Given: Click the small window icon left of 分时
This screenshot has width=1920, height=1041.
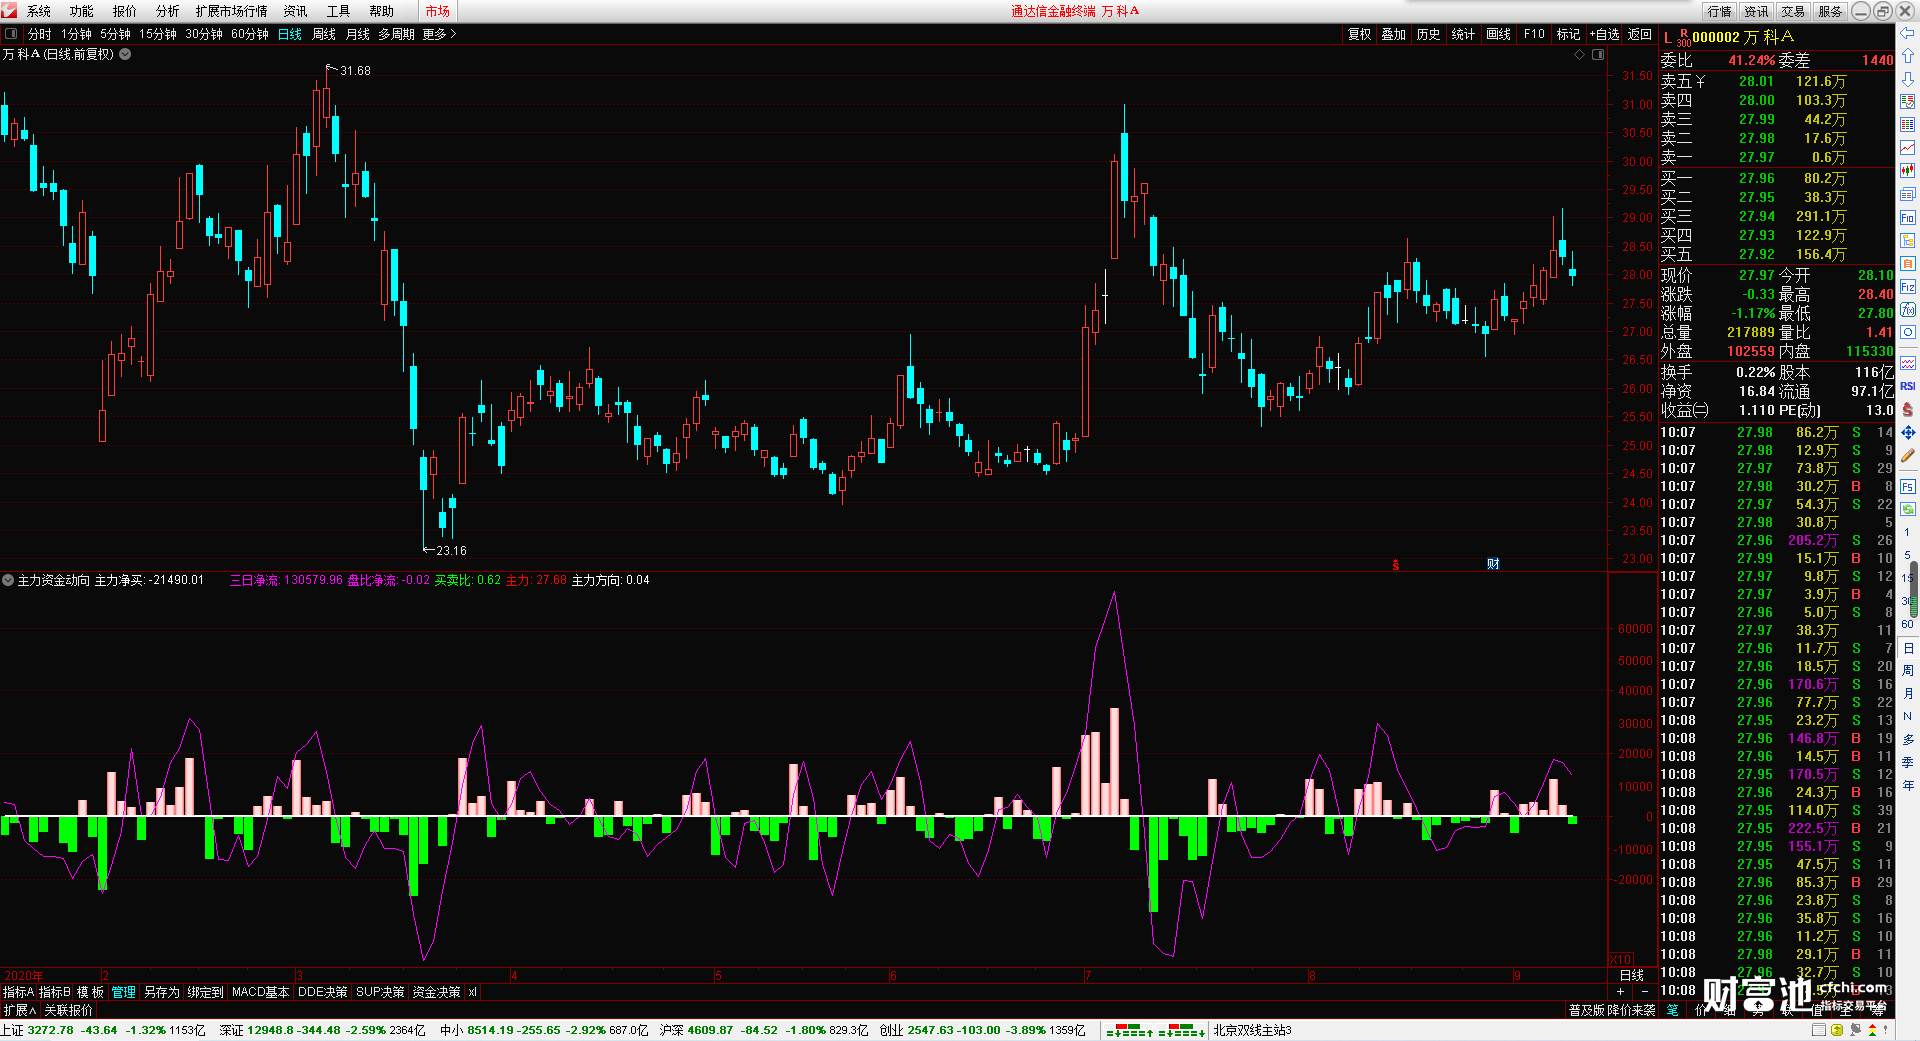Looking at the screenshot, I should 11,34.
